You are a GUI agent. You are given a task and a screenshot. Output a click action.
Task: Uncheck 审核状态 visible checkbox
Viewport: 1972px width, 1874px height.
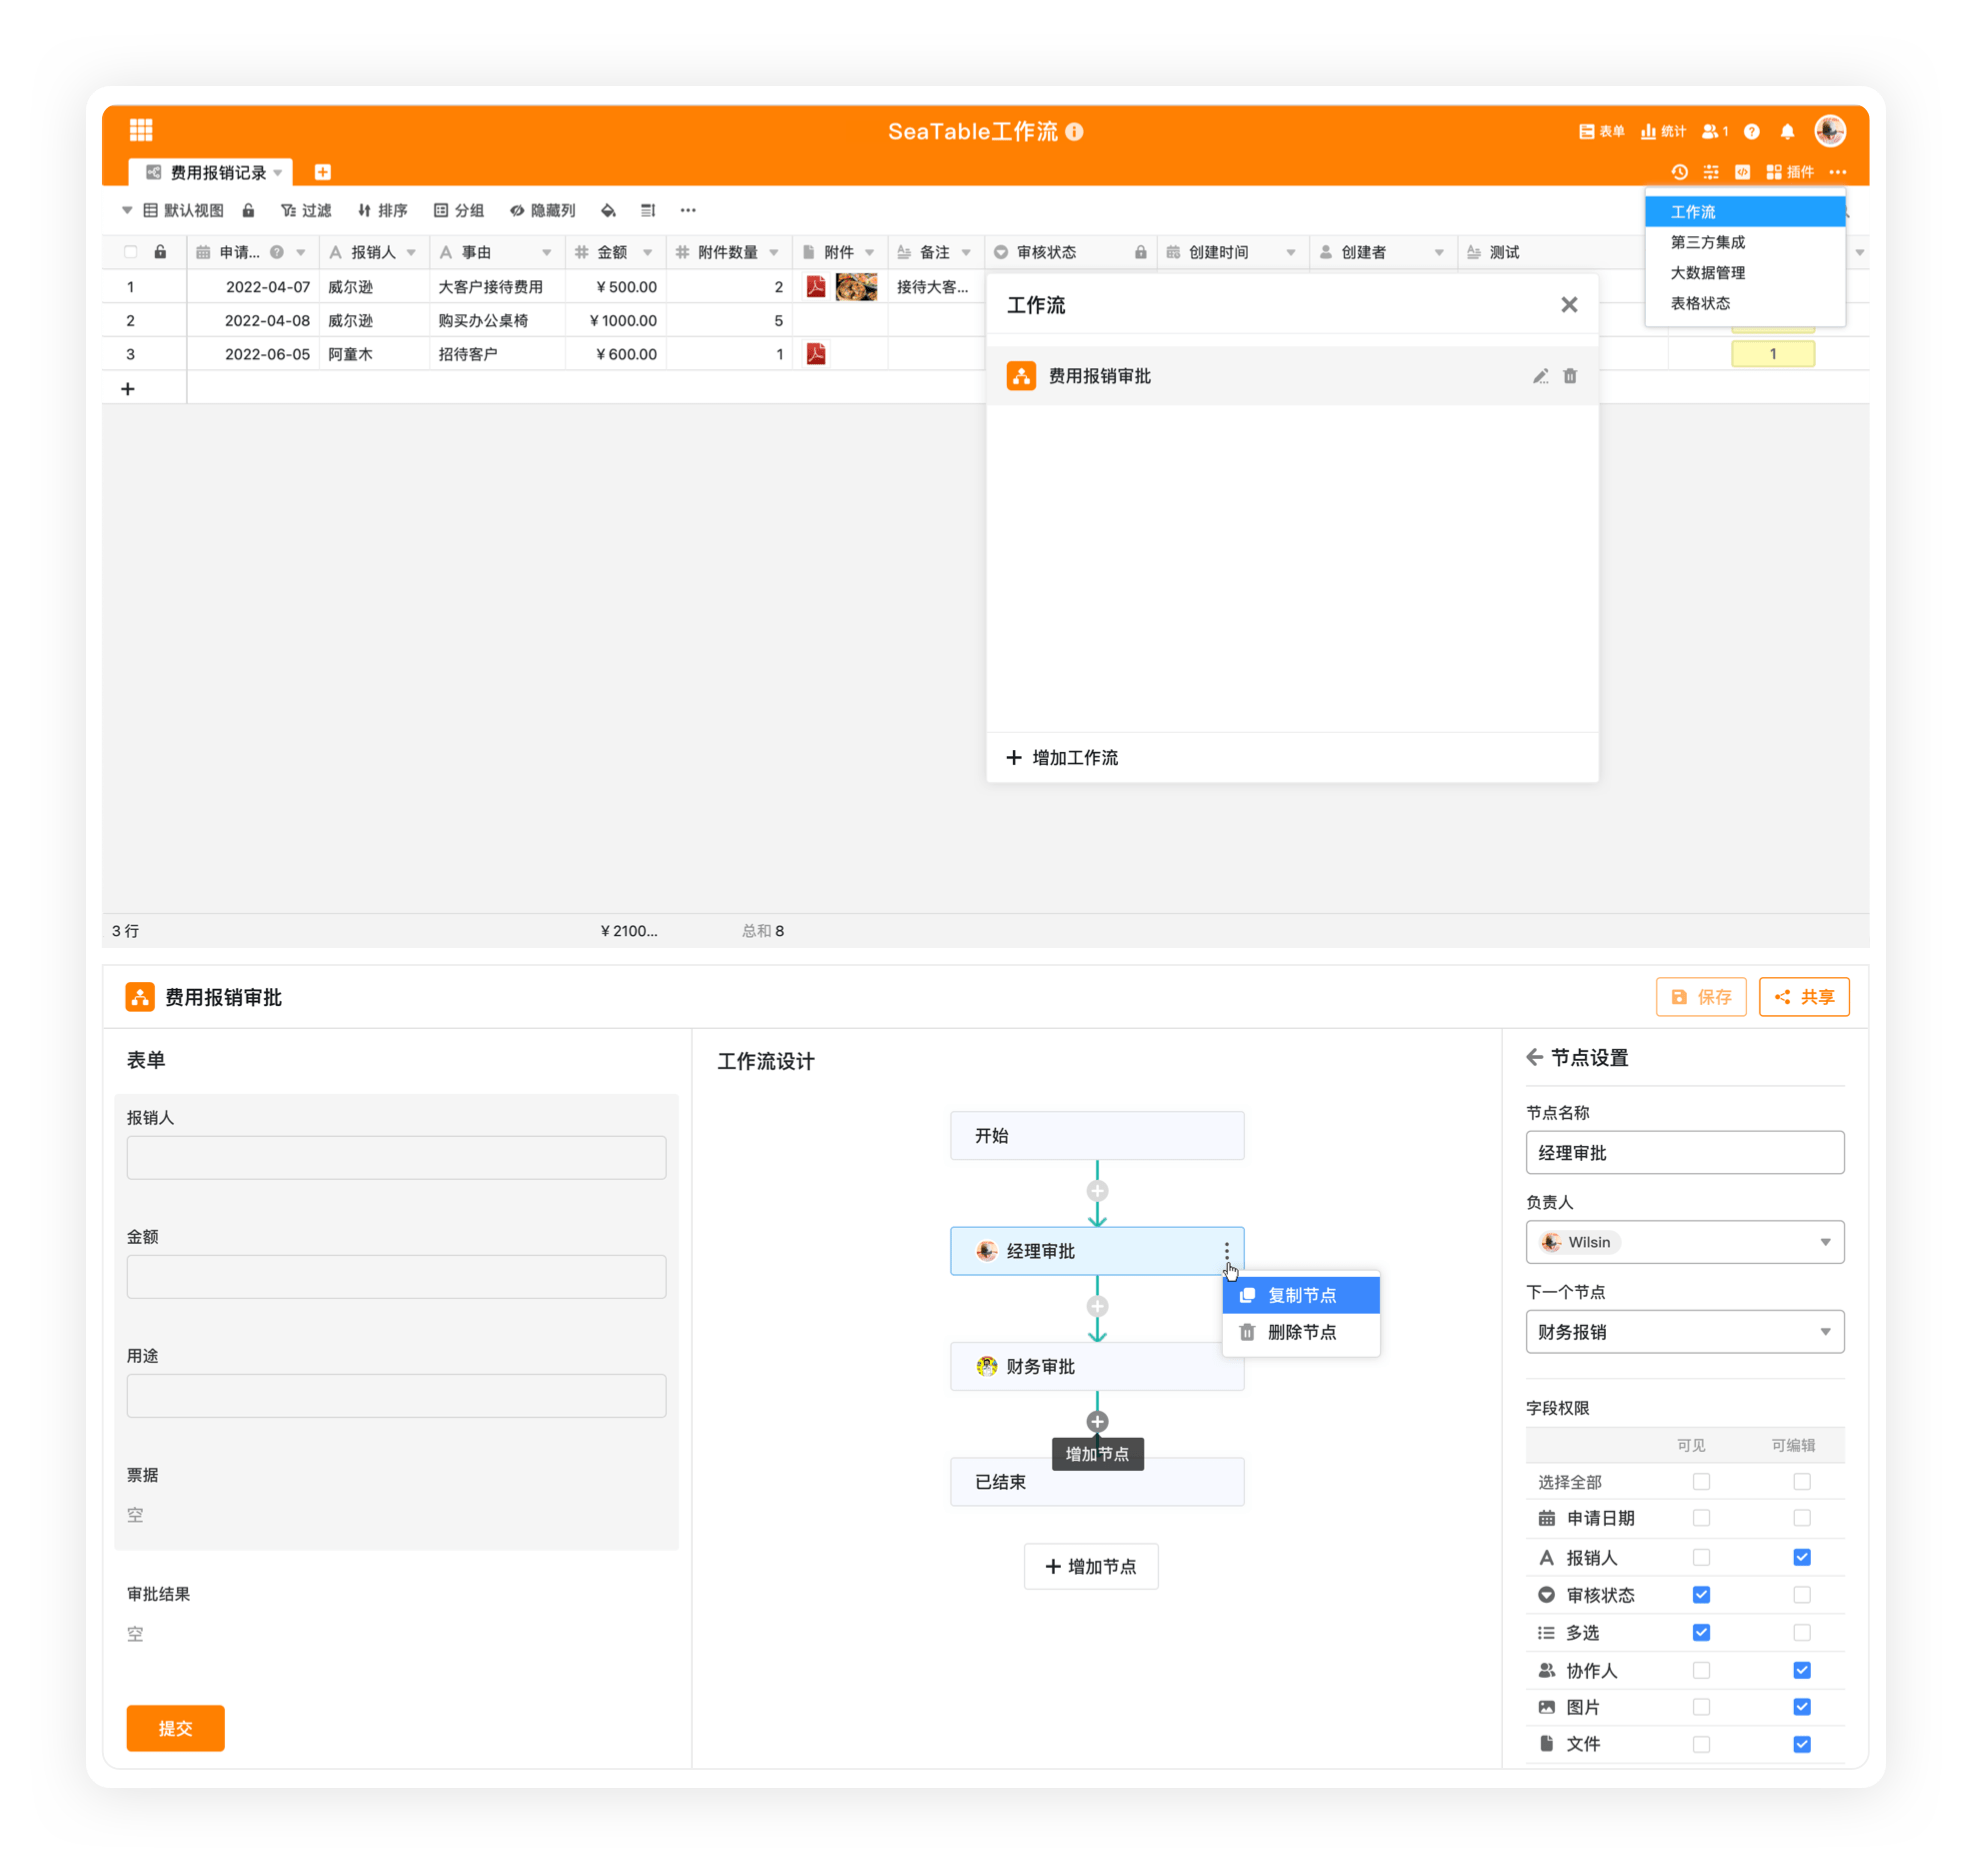1700,1594
